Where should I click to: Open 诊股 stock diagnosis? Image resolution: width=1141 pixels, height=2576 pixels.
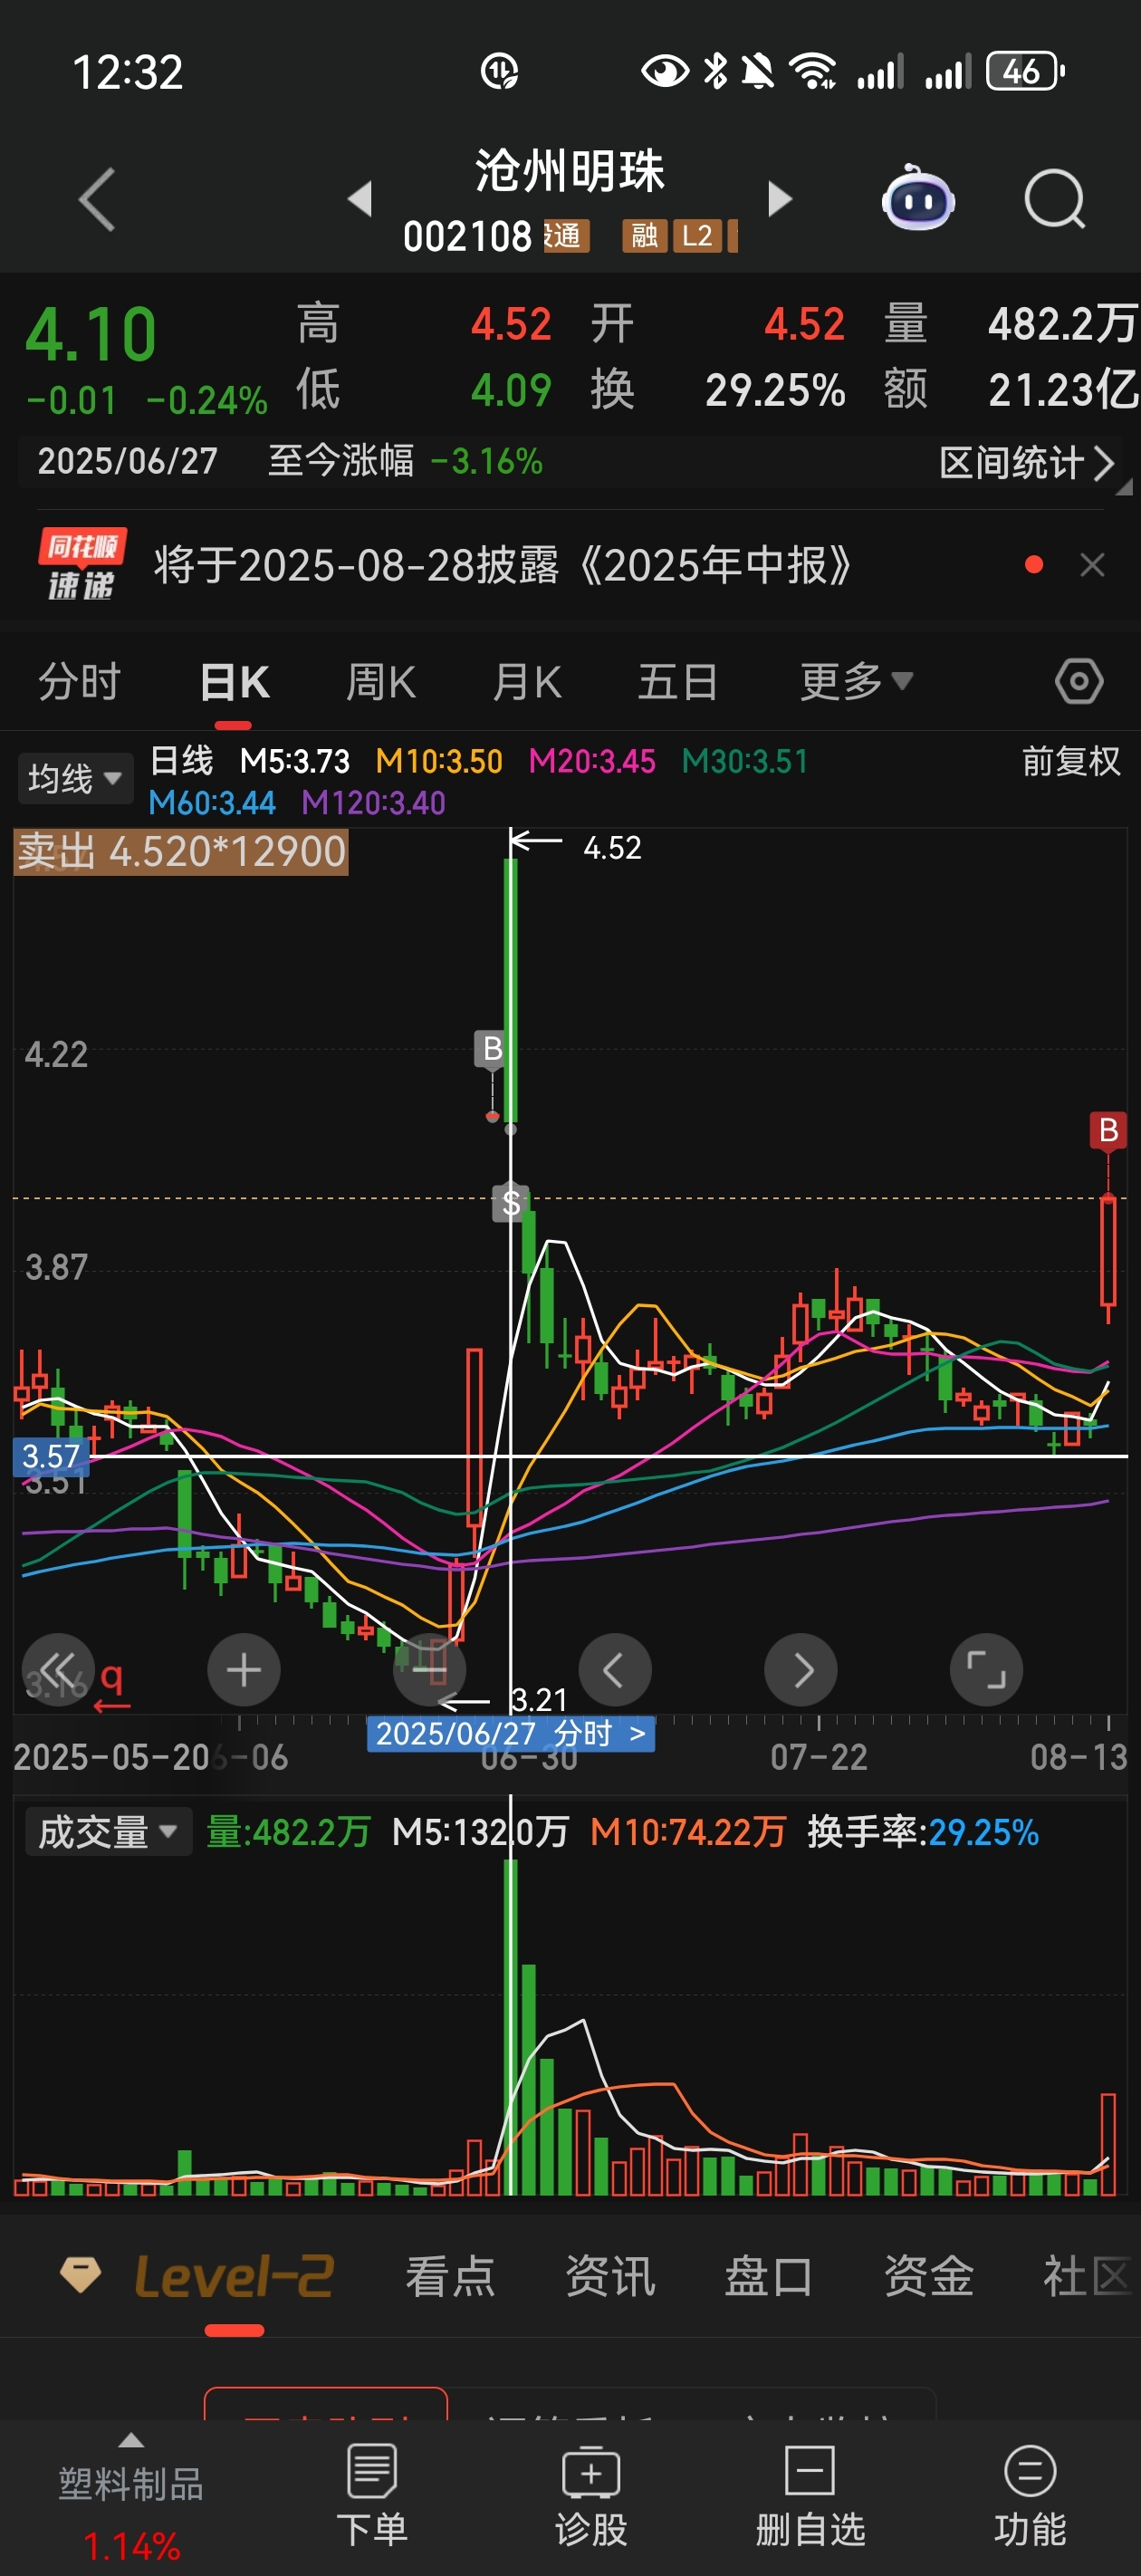591,2495
